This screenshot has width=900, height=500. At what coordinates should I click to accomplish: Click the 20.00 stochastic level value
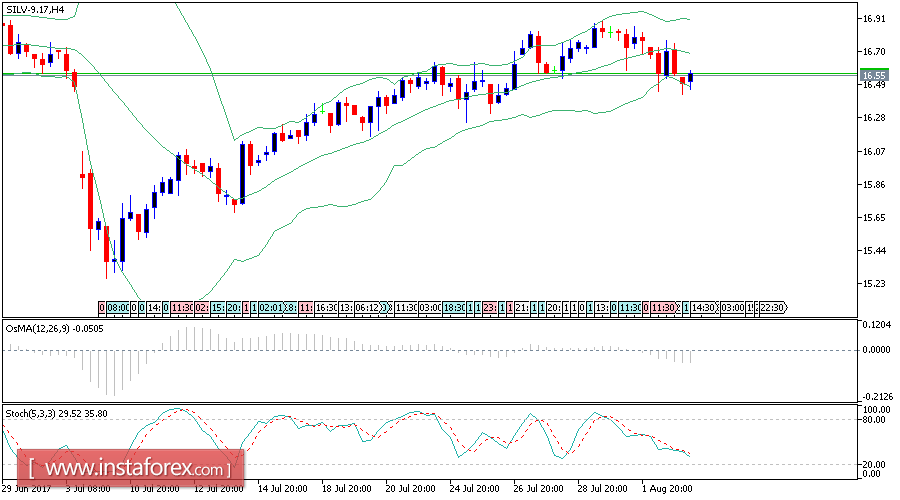[x=874, y=464]
